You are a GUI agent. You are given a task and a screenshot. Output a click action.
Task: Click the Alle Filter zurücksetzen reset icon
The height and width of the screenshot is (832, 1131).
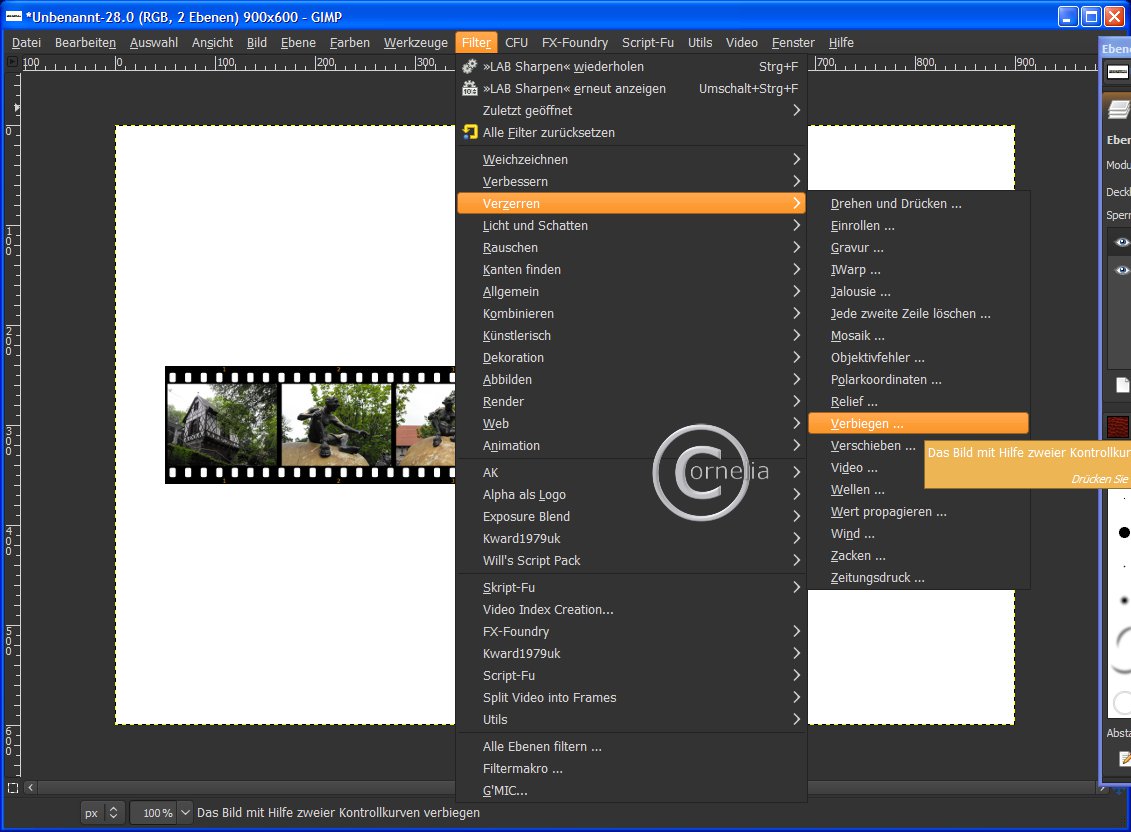pyautogui.click(x=470, y=132)
